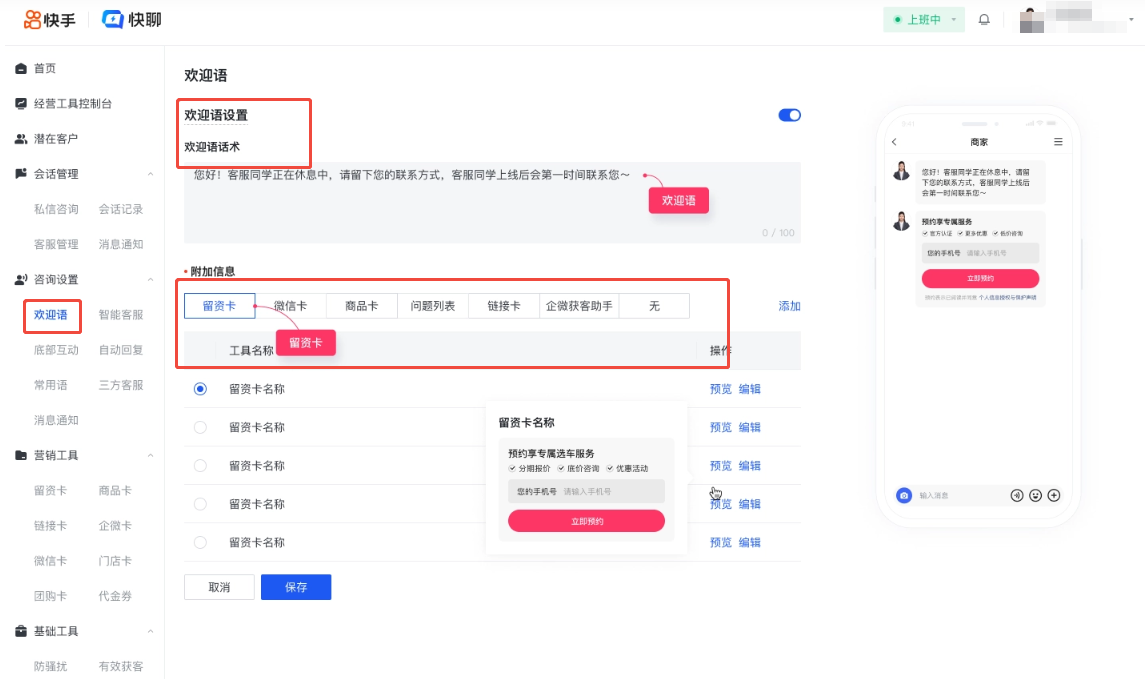This screenshot has height=679, width=1145.
Task: Open 经营工具控制台 from the sidebar
Action: [21, 103]
